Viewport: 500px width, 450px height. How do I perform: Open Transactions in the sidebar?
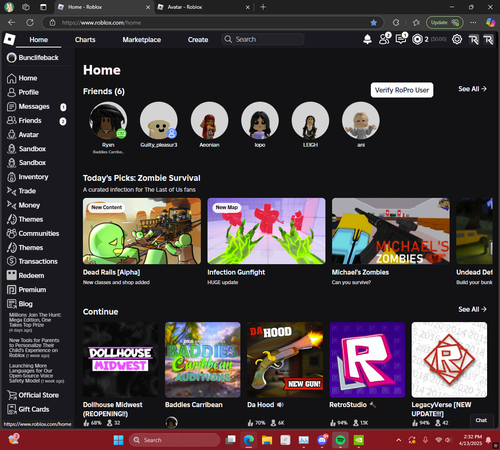coord(32,261)
